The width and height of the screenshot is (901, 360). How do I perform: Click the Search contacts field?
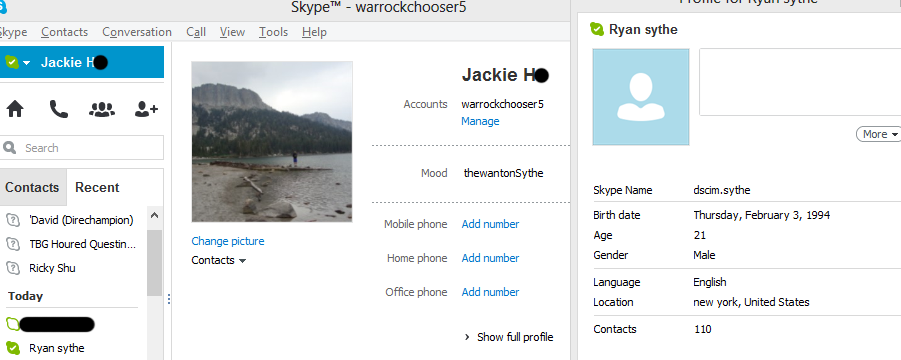click(x=82, y=148)
